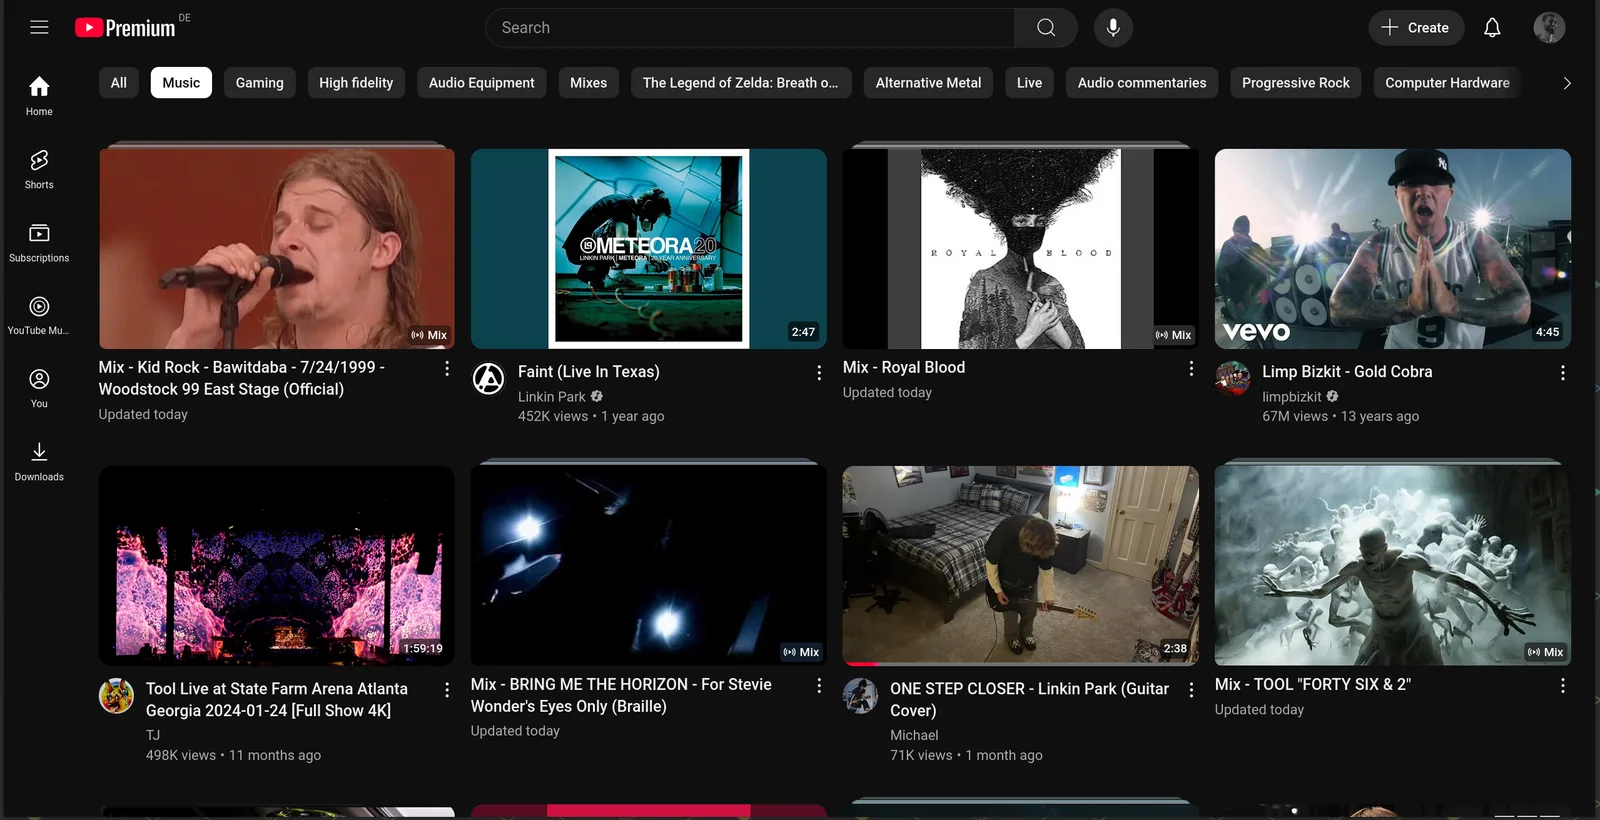Click the Search input field
The image size is (1600, 820).
point(750,28)
